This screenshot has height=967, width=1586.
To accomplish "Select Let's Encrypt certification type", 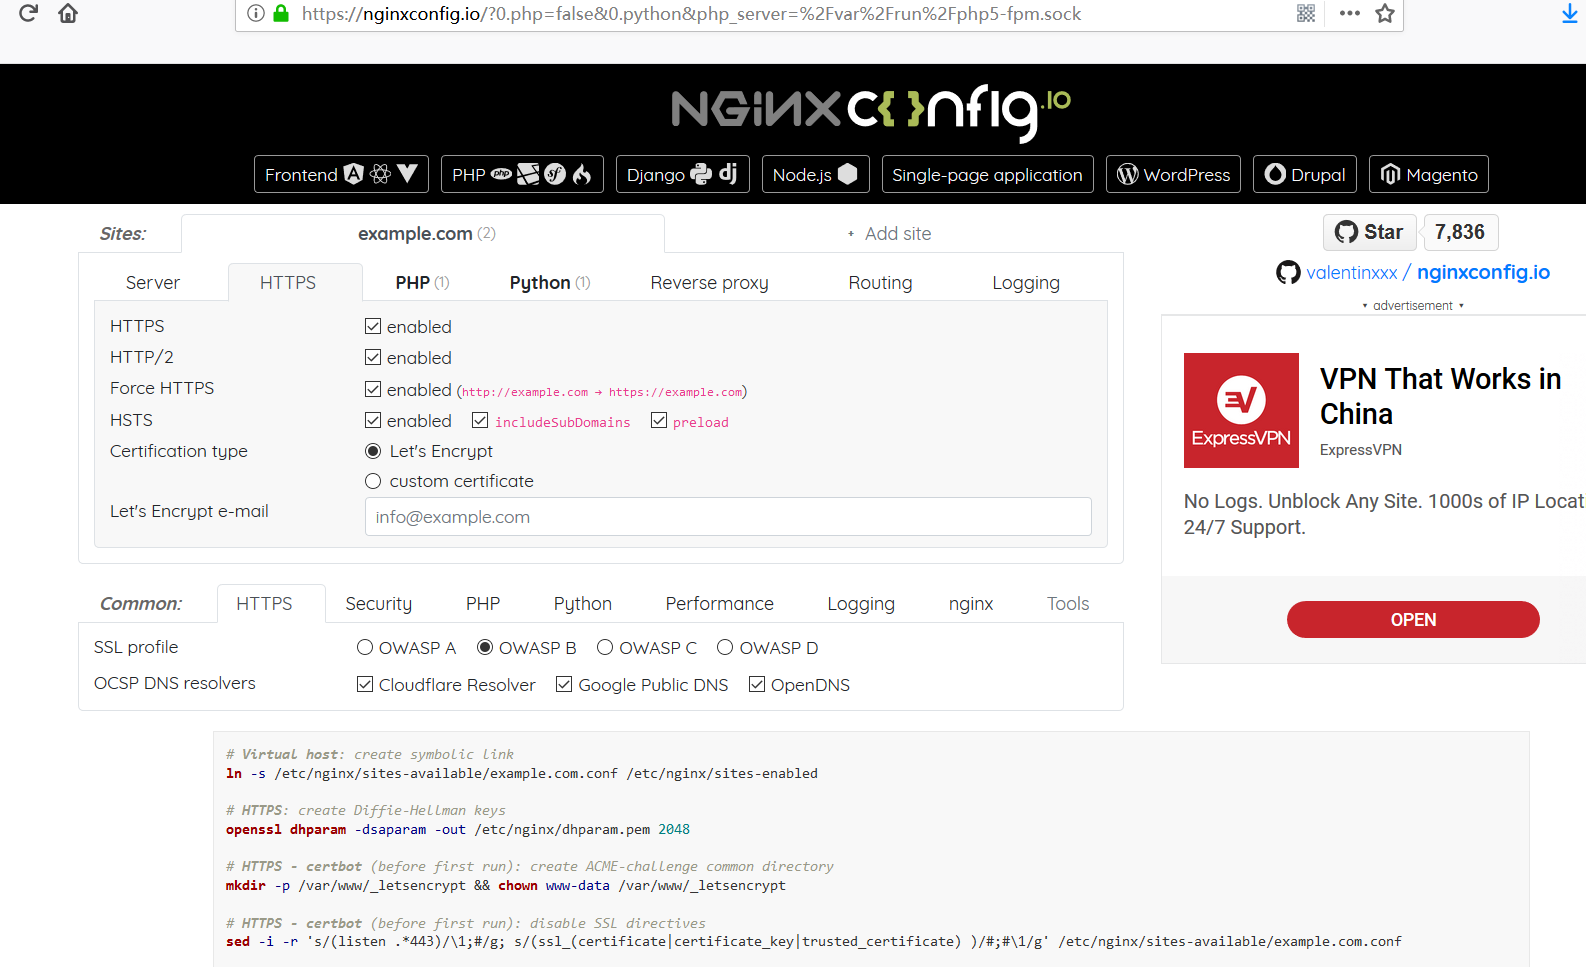I will [373, 451].
